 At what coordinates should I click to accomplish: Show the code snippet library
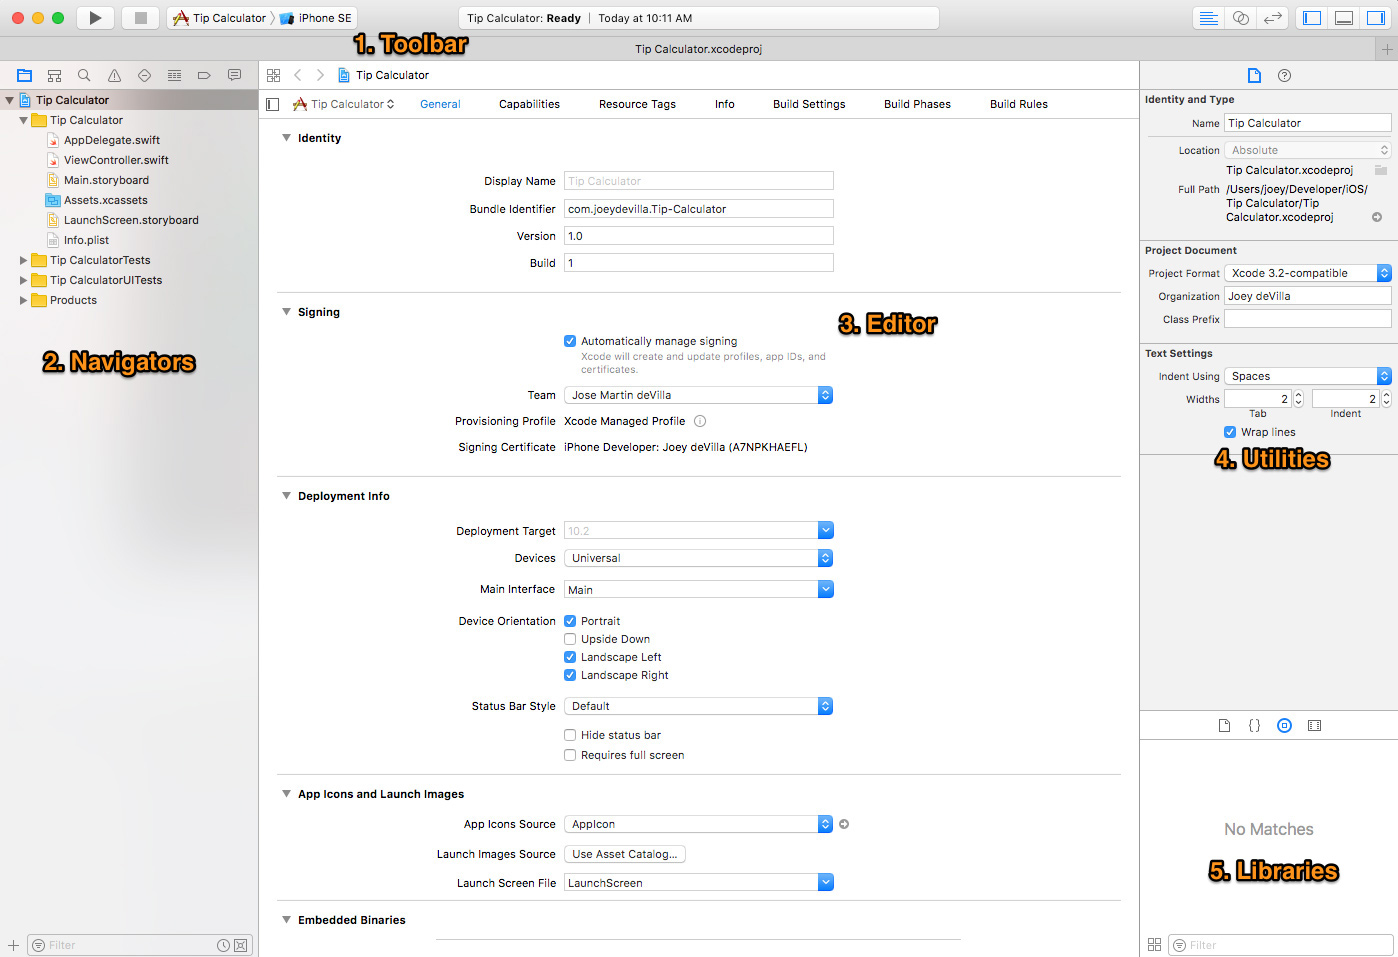pos(1254,726)
